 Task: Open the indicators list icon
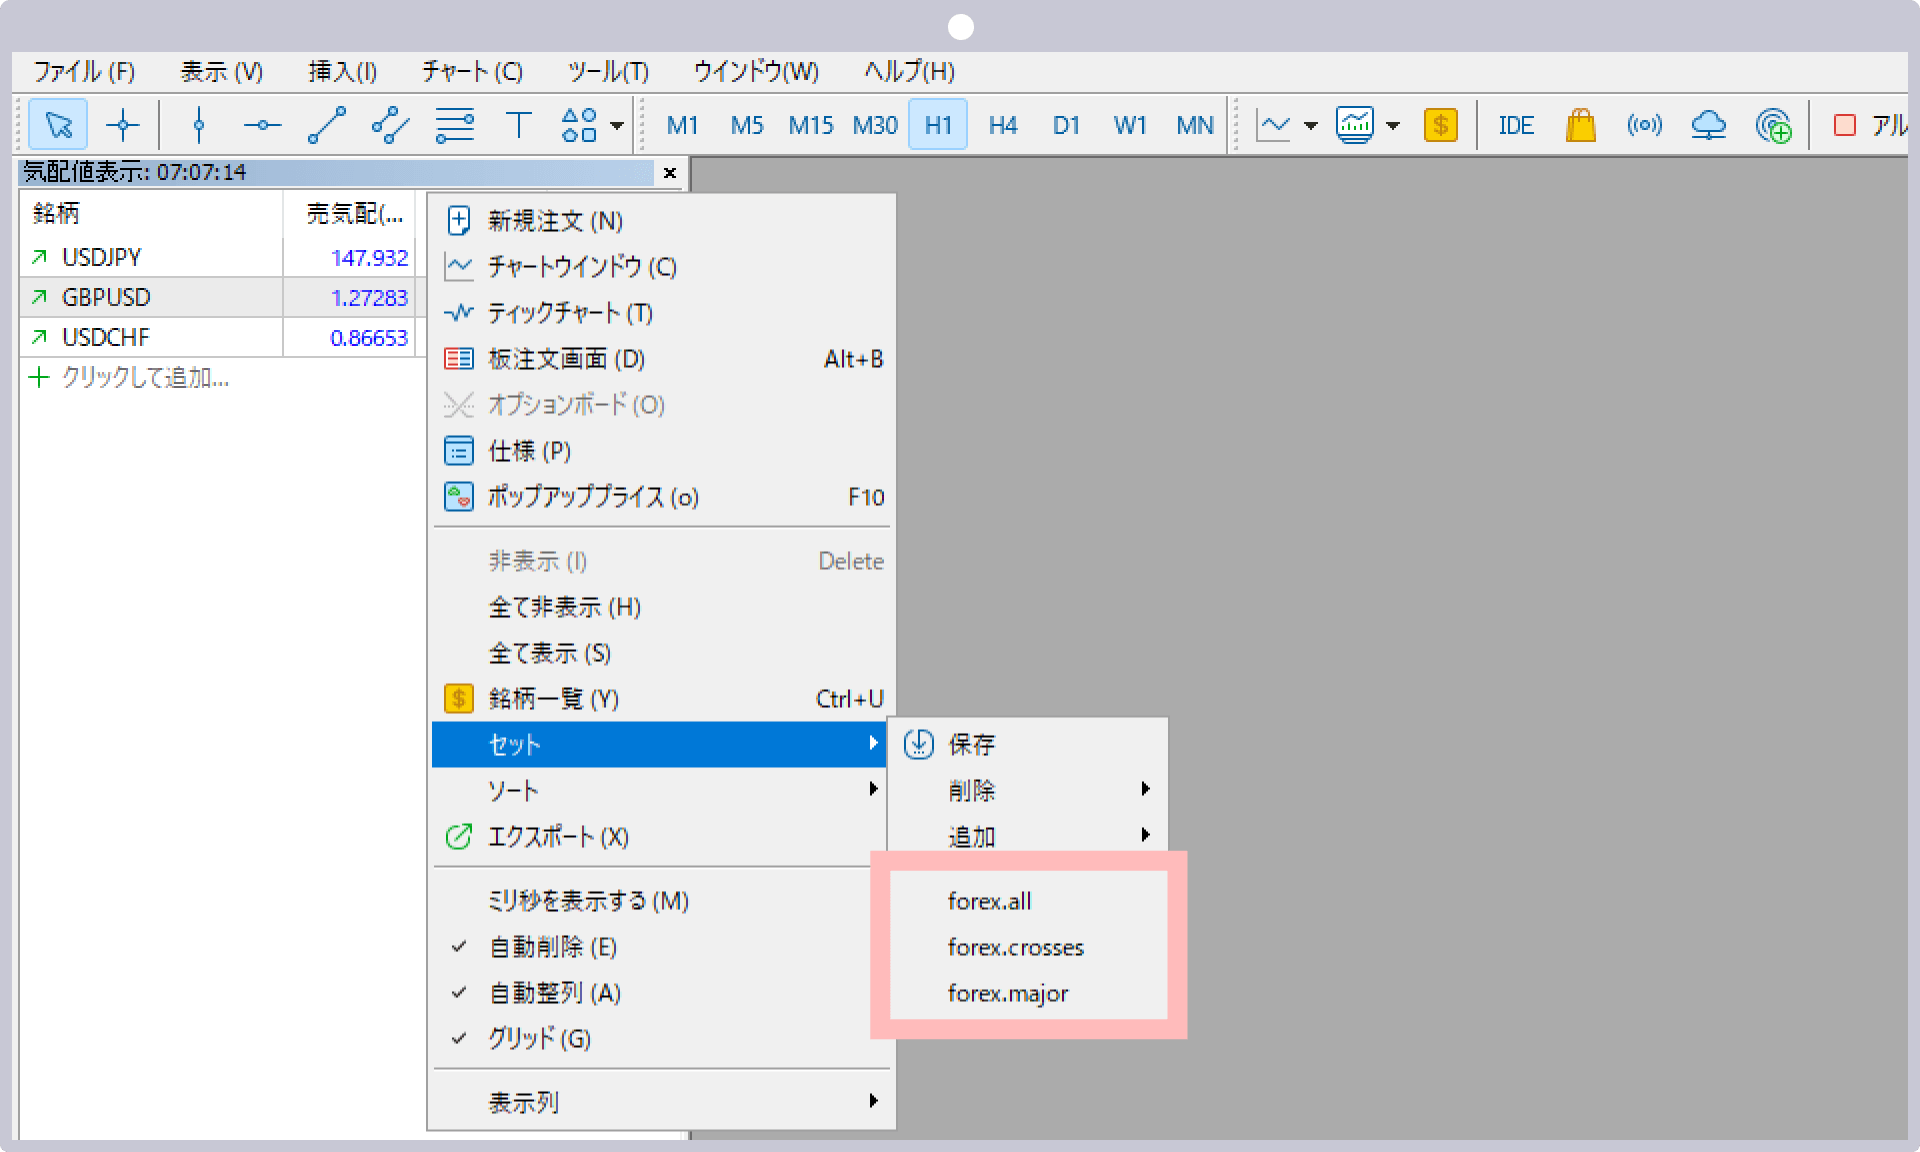pyautogui.click(x=1355, y=125)
